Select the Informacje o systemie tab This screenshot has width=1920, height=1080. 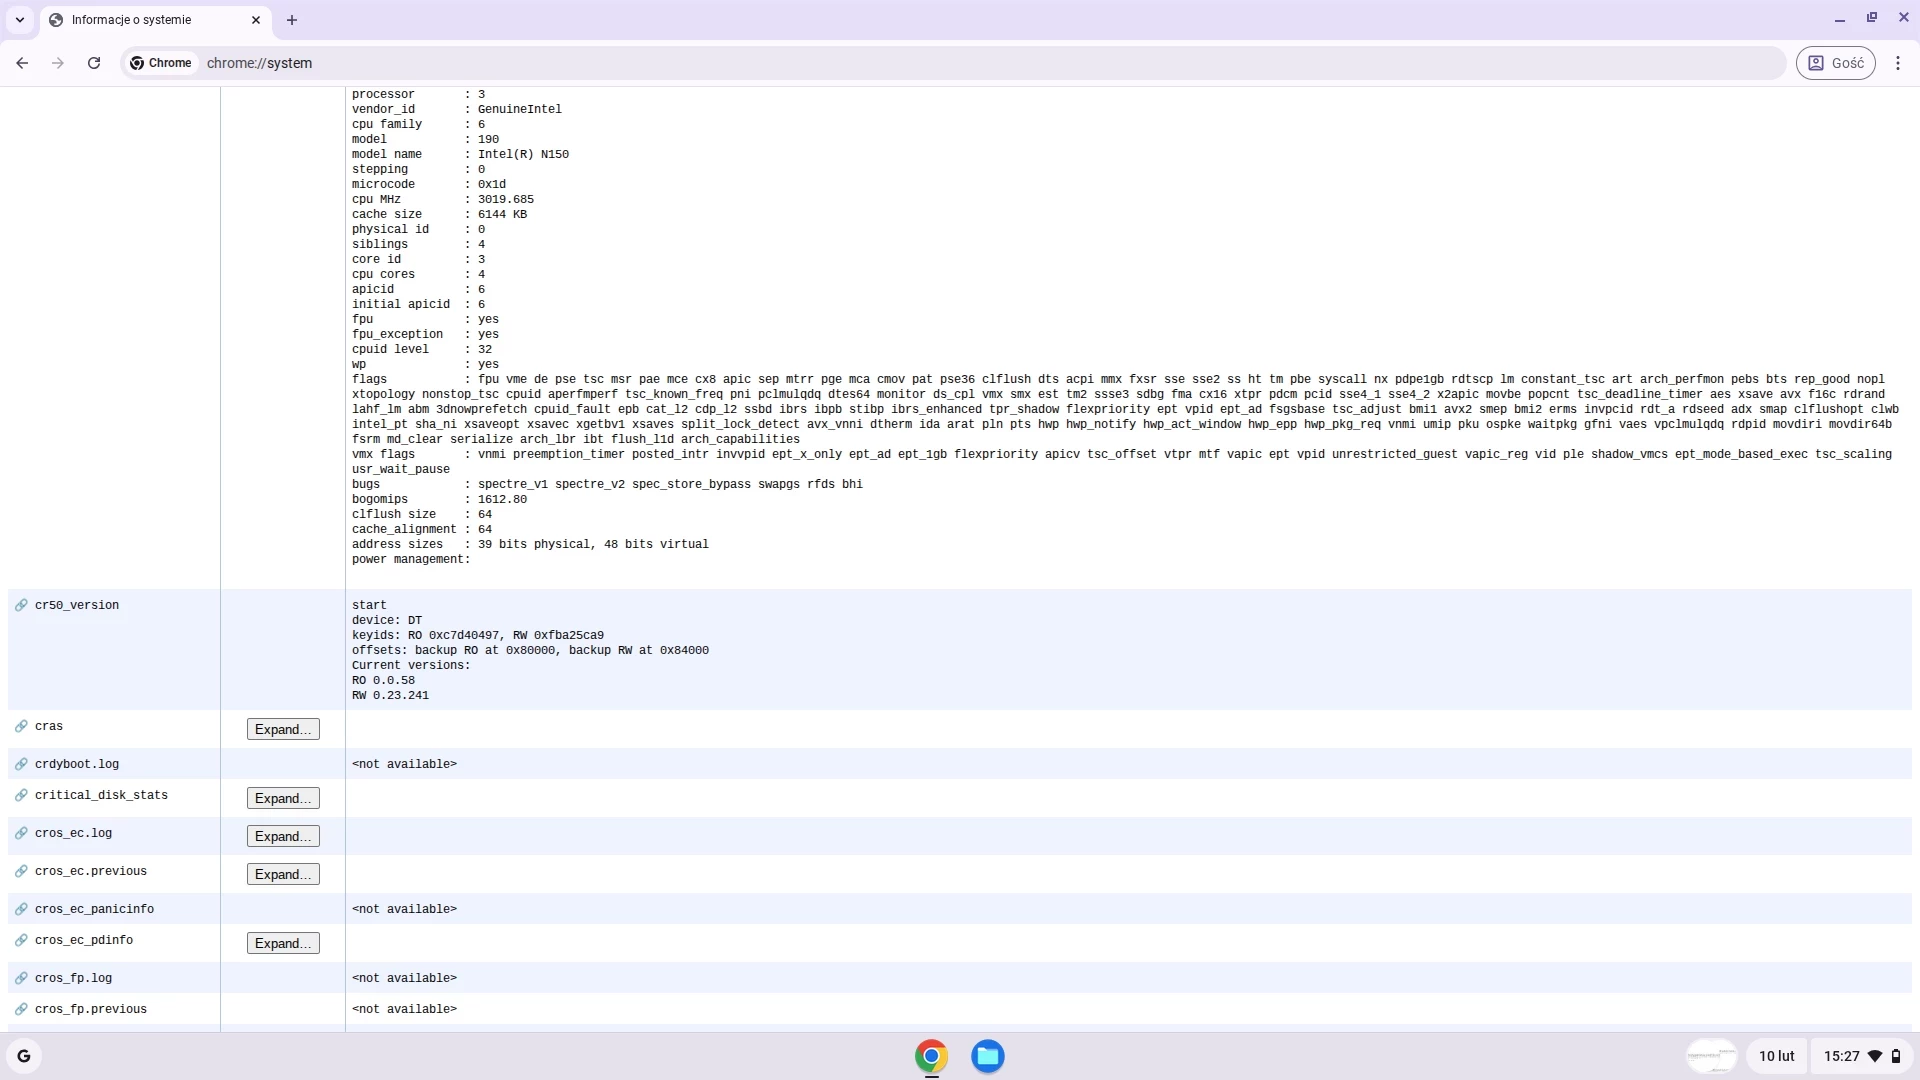140,20
